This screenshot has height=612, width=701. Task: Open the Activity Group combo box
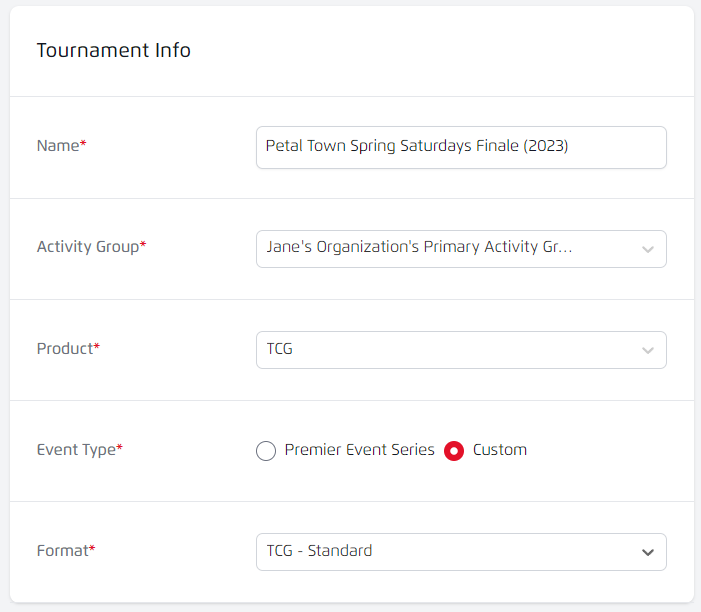(x=460, y=248)
